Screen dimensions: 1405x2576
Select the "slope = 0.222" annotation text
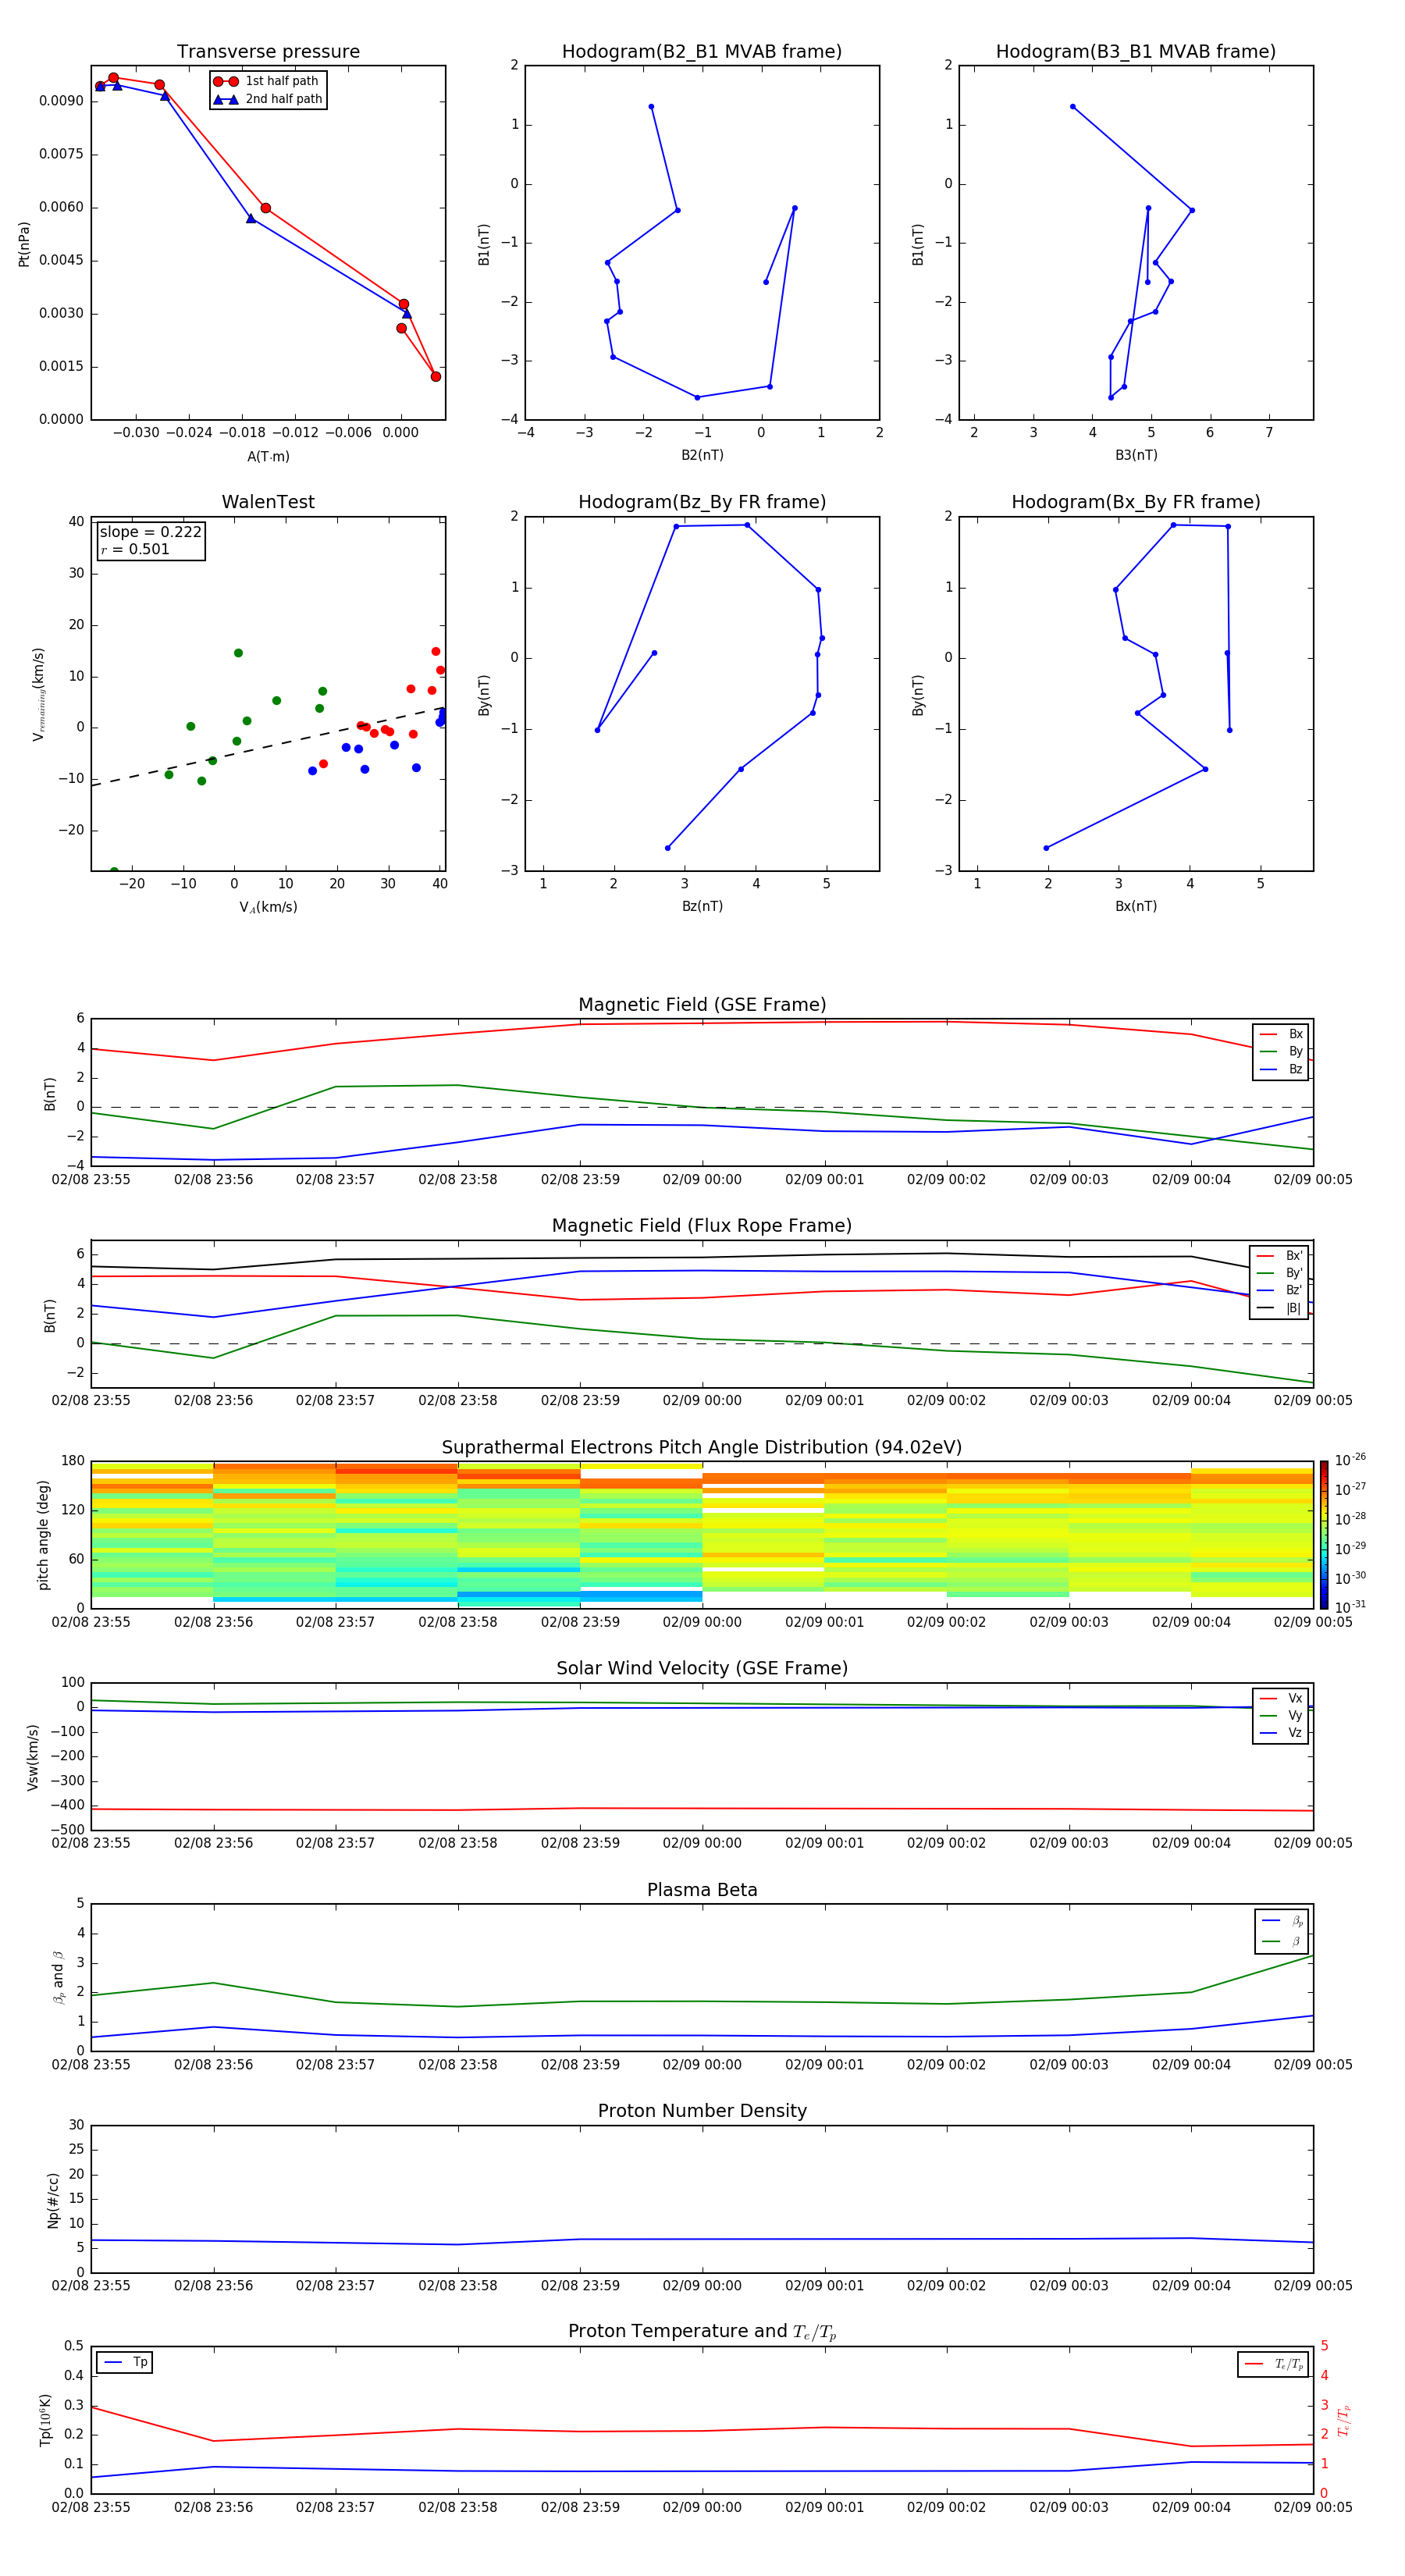tap(150, 532)
